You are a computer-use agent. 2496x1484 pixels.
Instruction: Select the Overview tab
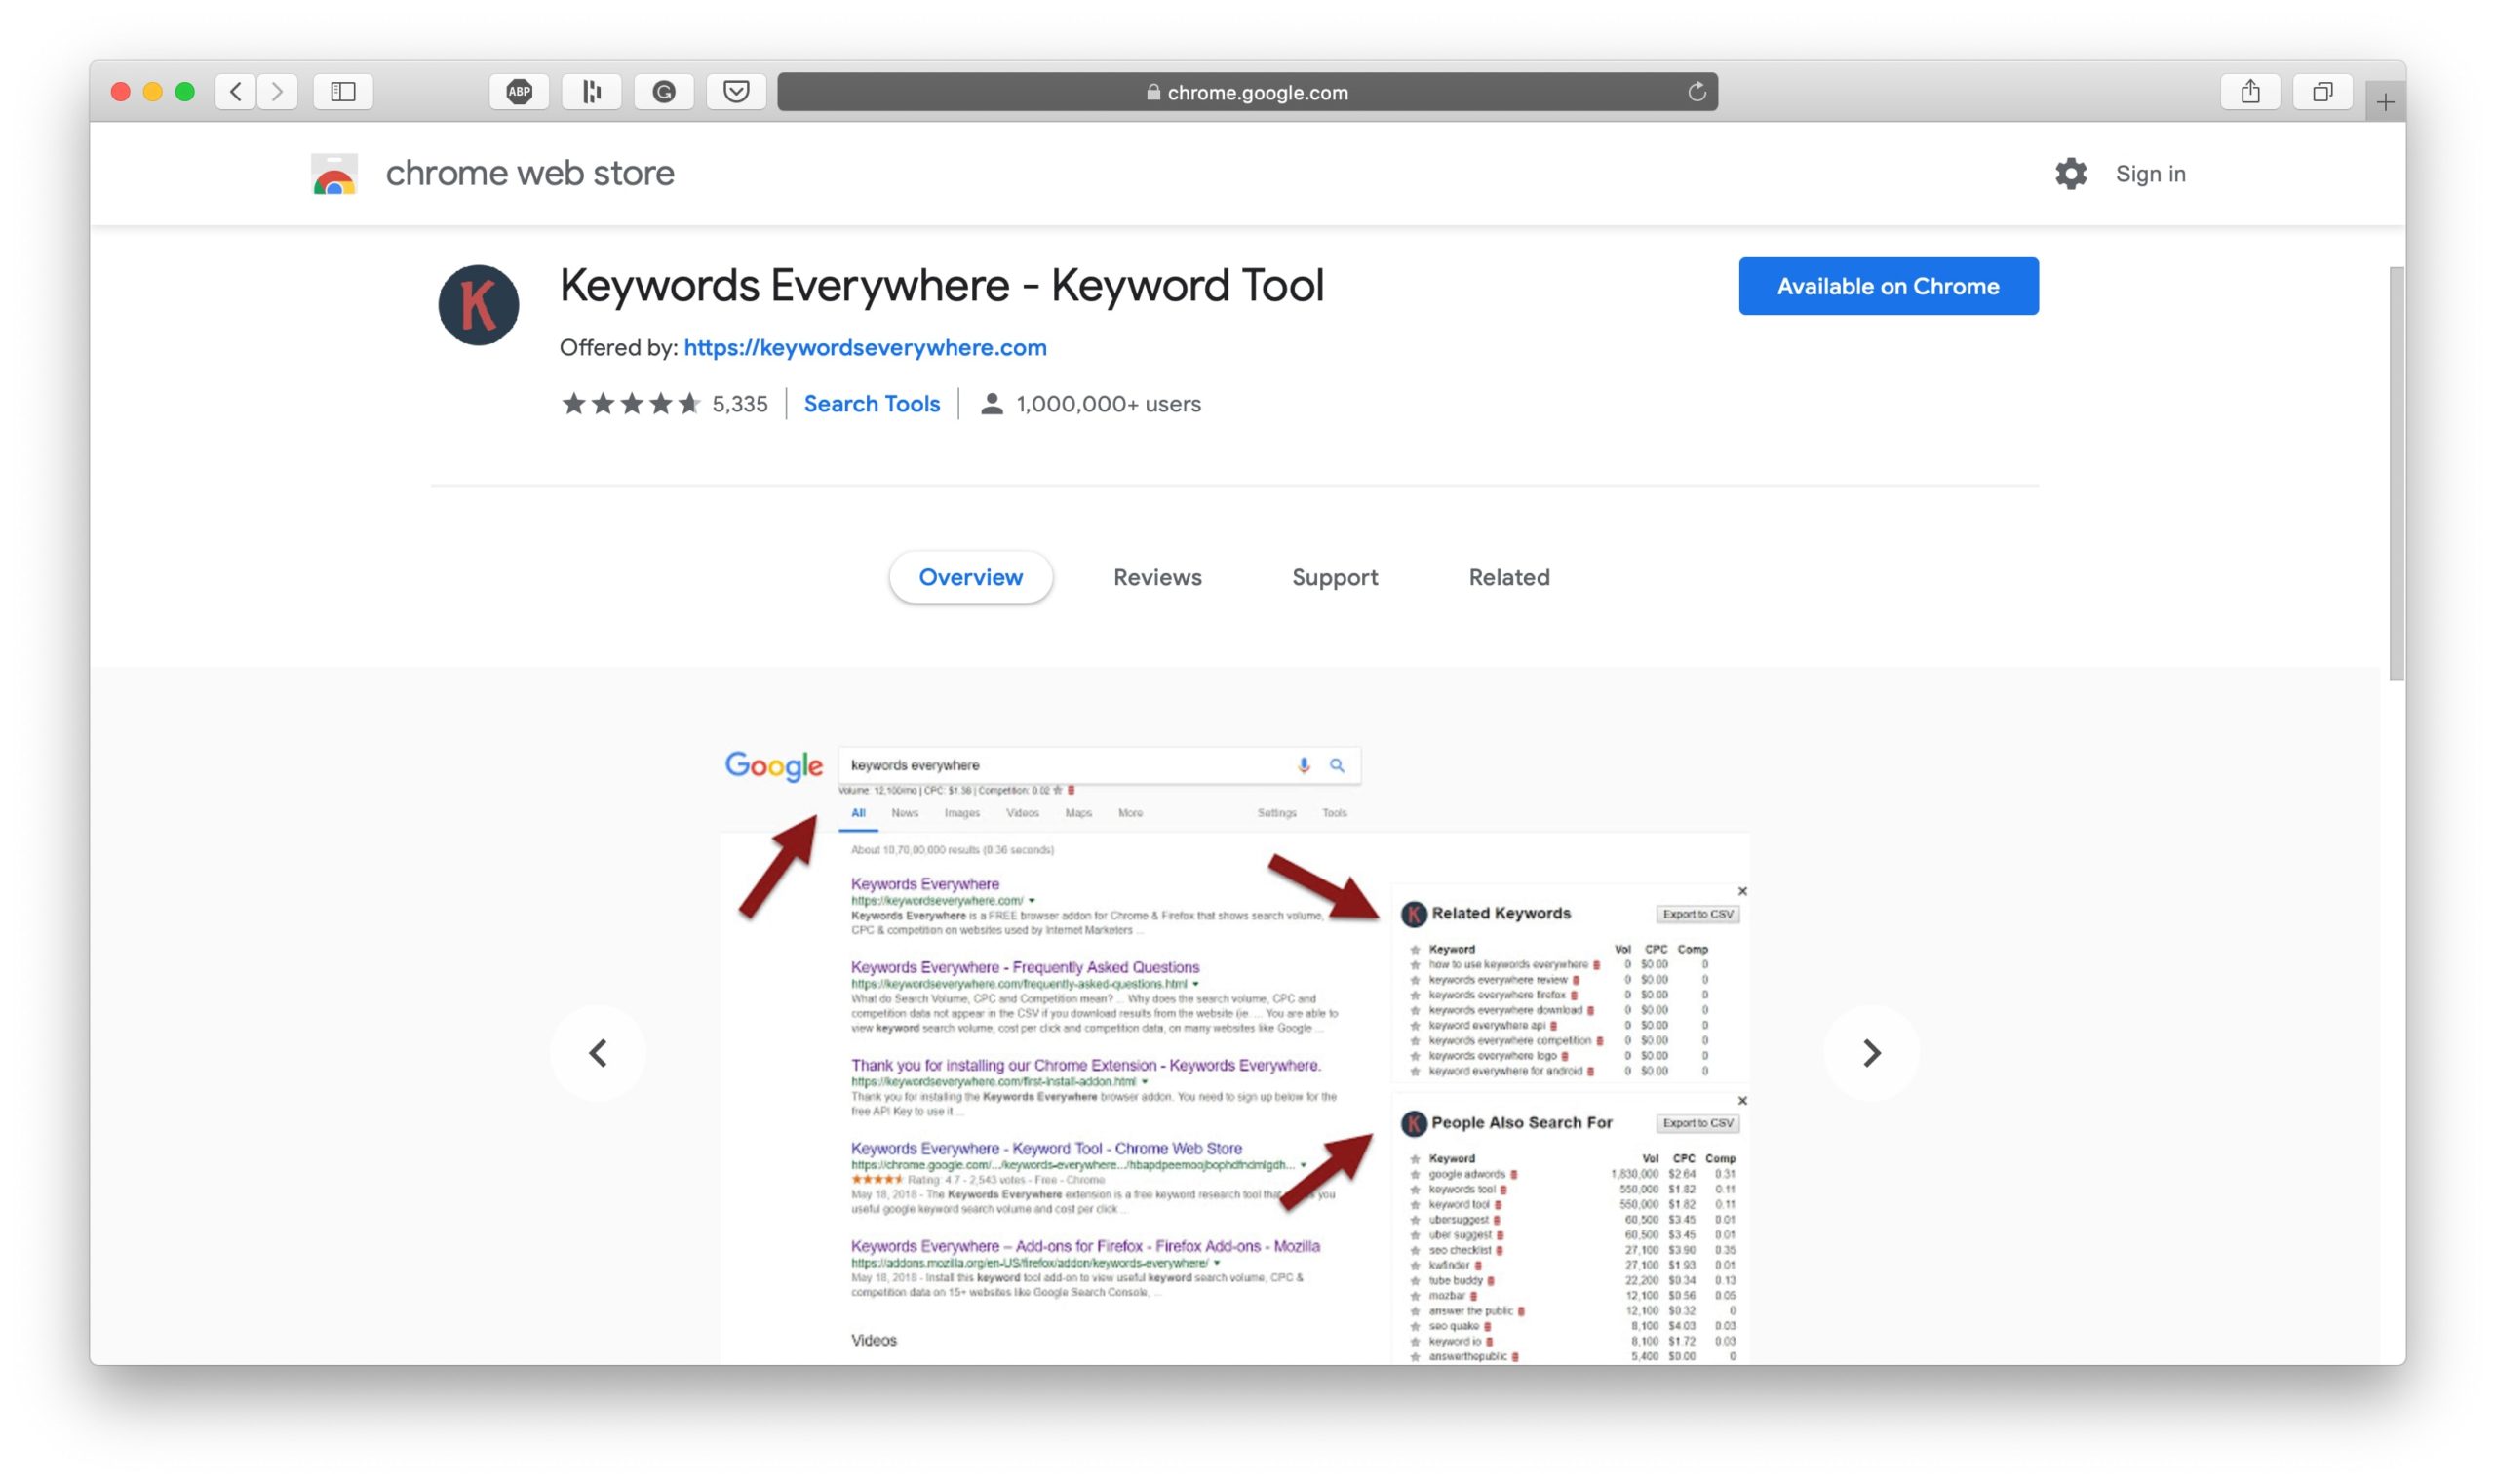tap(970, 577)
